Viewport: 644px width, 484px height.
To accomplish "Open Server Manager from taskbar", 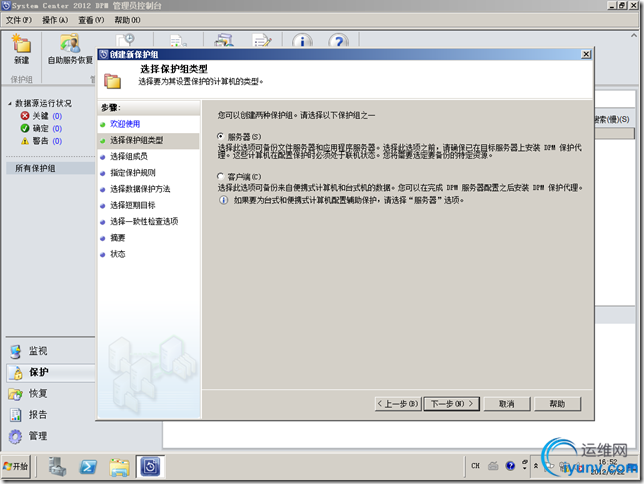I will (57, 467).
